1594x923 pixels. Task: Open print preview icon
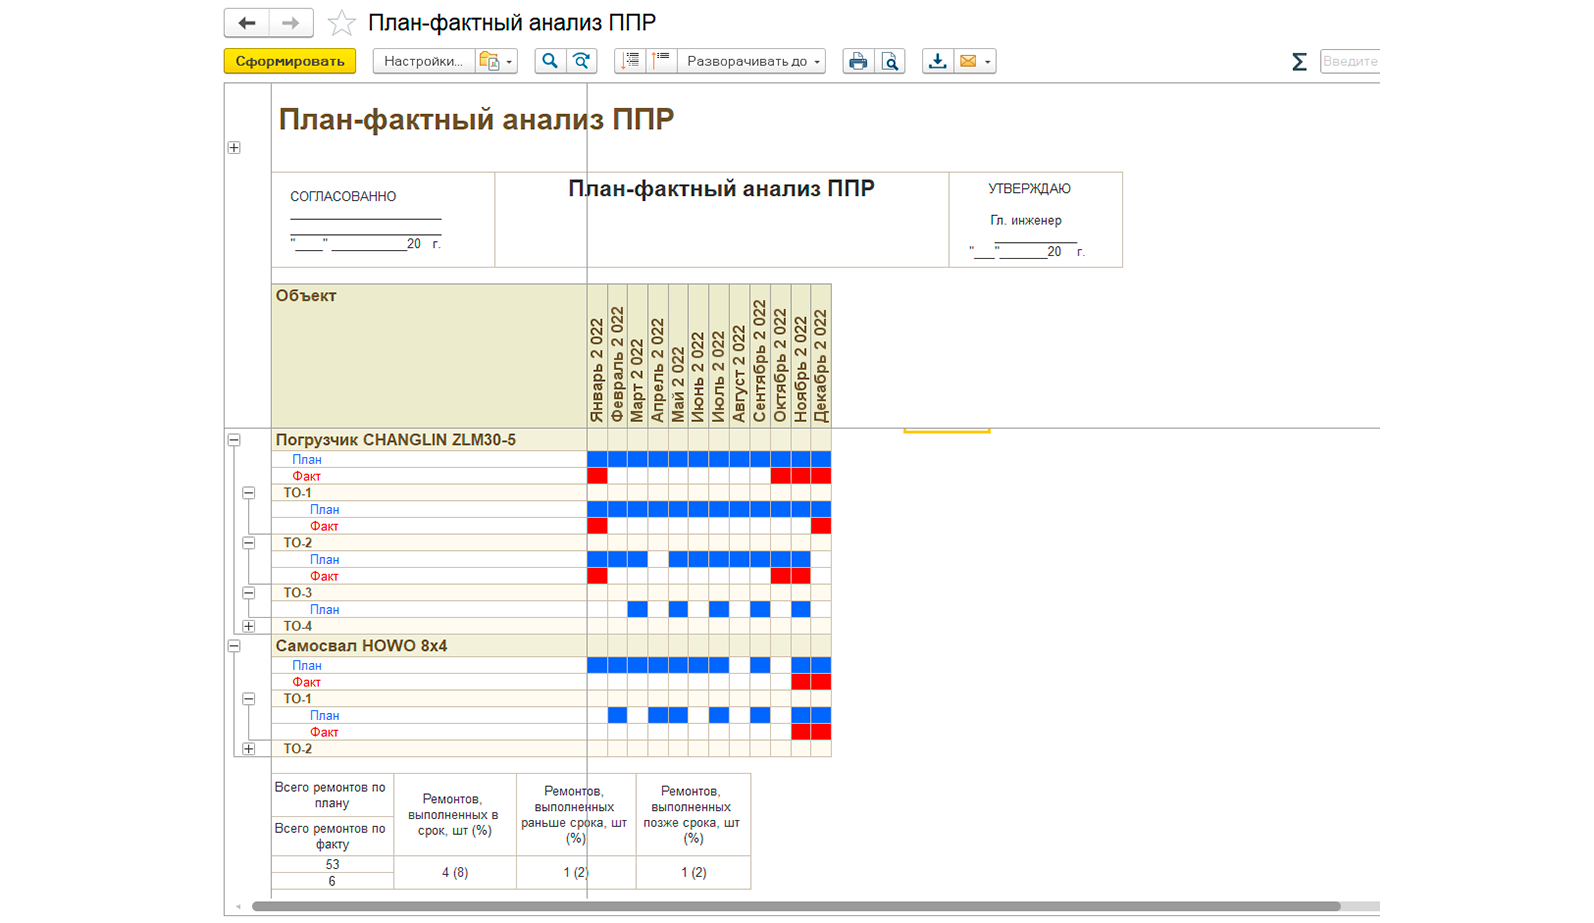pos(890,61)
